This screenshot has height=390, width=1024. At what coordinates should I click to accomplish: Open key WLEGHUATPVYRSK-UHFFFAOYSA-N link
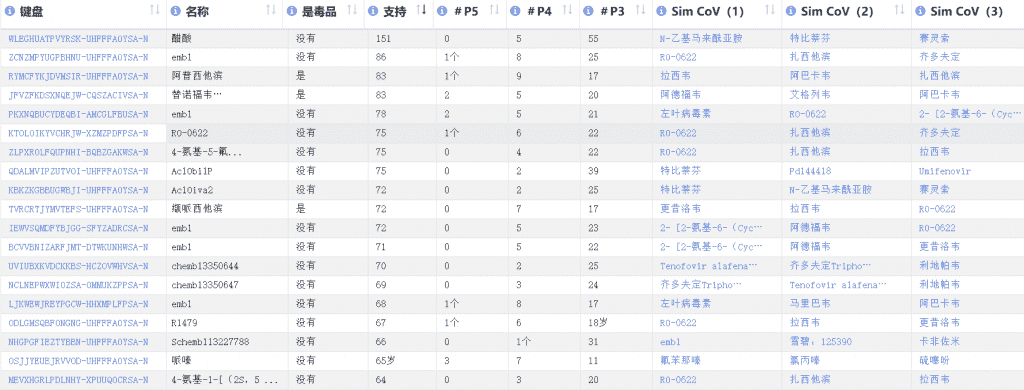pyautogui.click(x=78, y=39)
